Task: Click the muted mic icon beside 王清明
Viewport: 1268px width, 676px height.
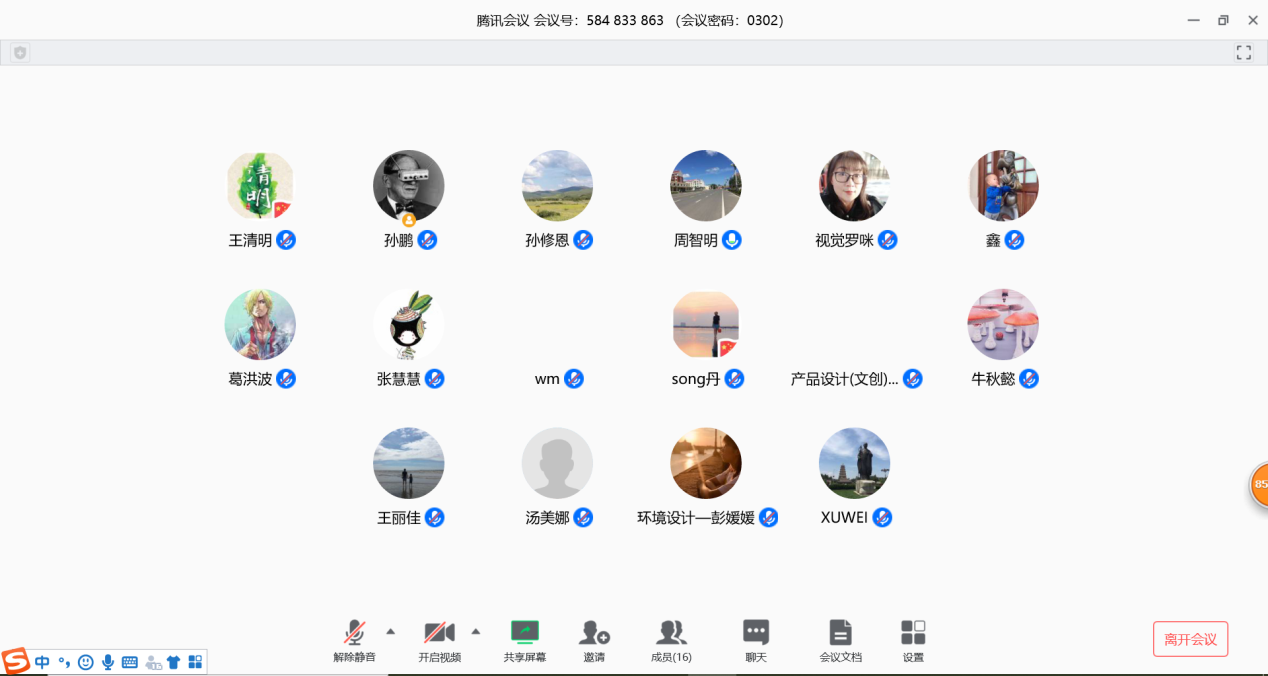Action: [x=286, y=240]
